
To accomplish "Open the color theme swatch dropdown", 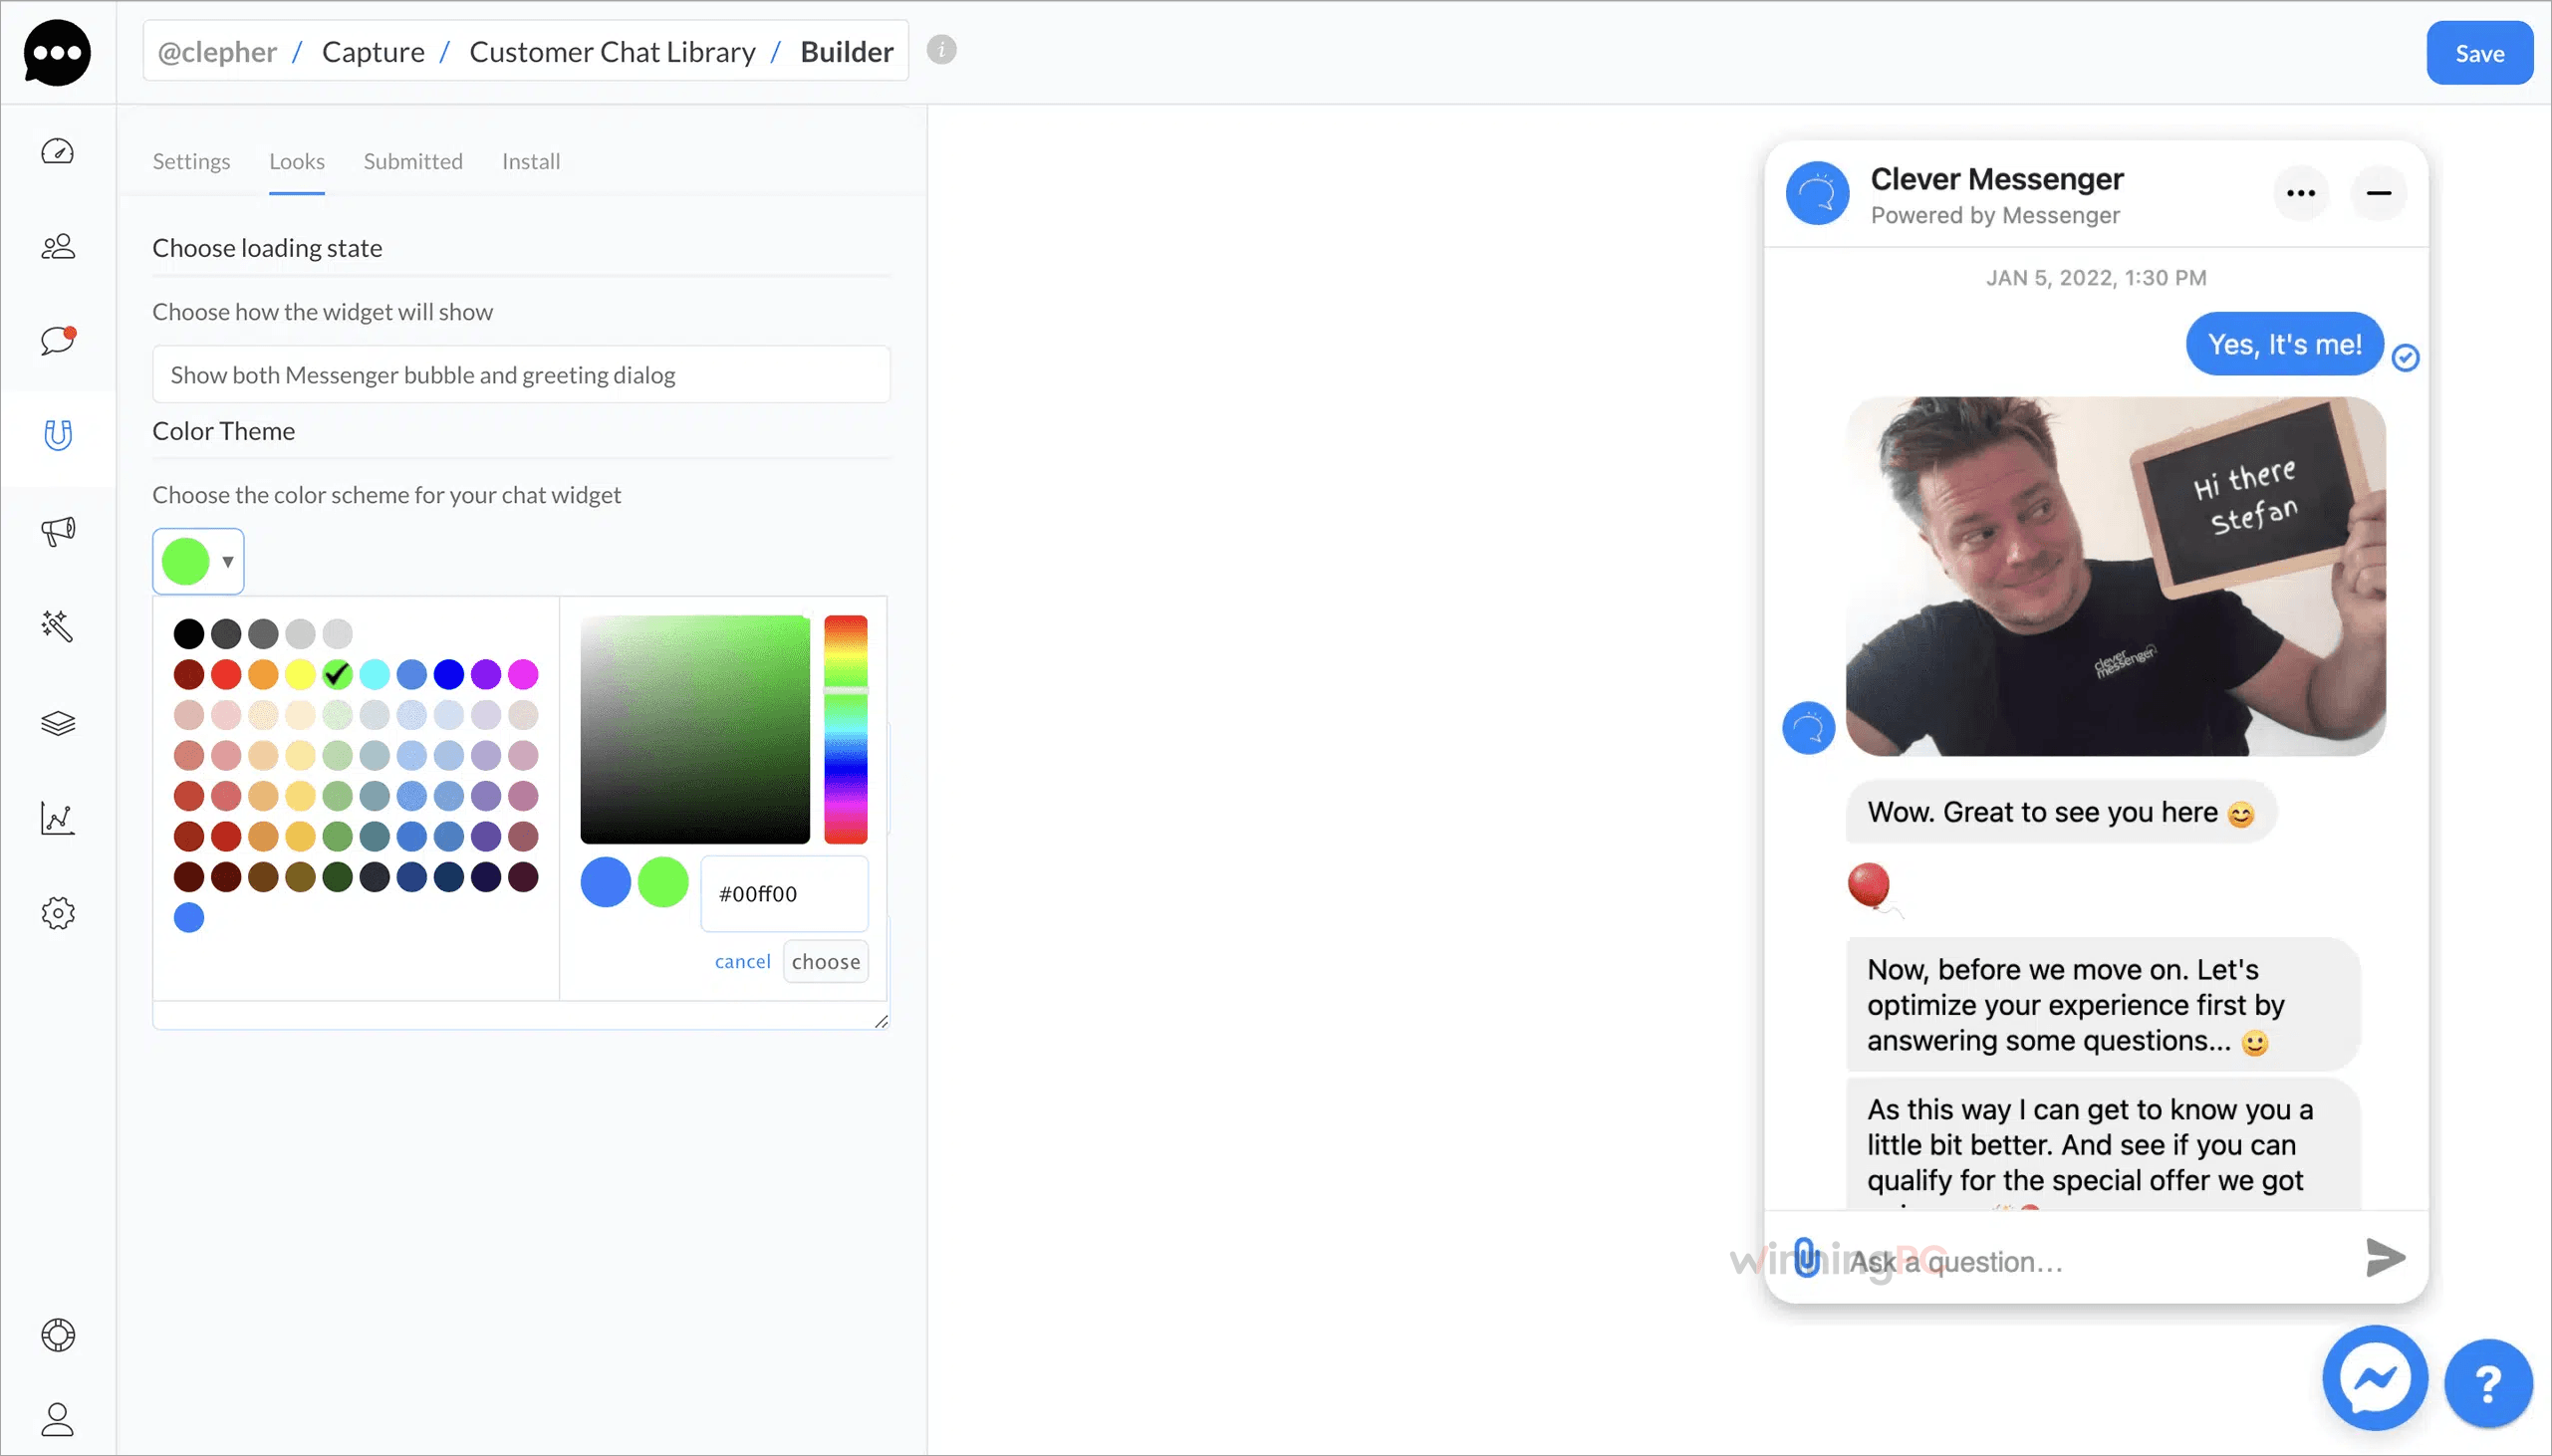I will (x=198, y=561).
